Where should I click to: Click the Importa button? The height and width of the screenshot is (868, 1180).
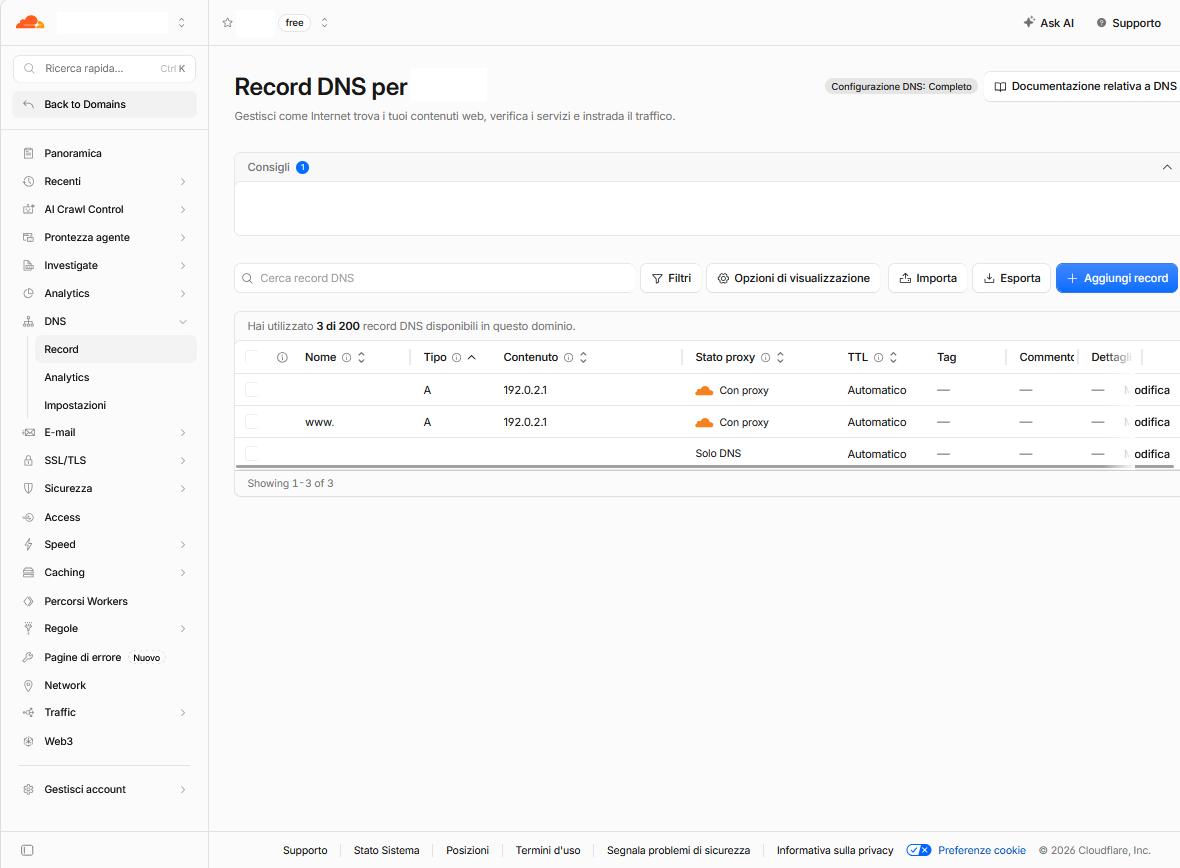(x=928, y=278)
